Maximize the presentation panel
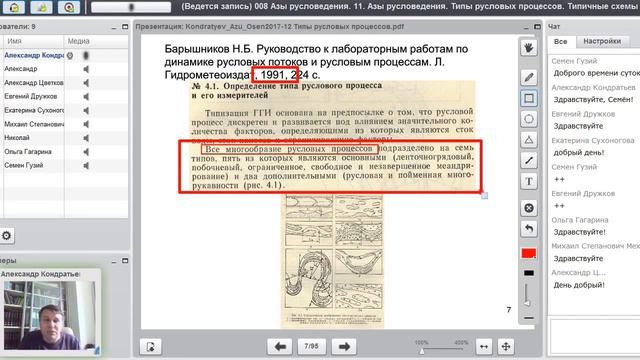This screenshot has width=640, height=360. point(537,27)
